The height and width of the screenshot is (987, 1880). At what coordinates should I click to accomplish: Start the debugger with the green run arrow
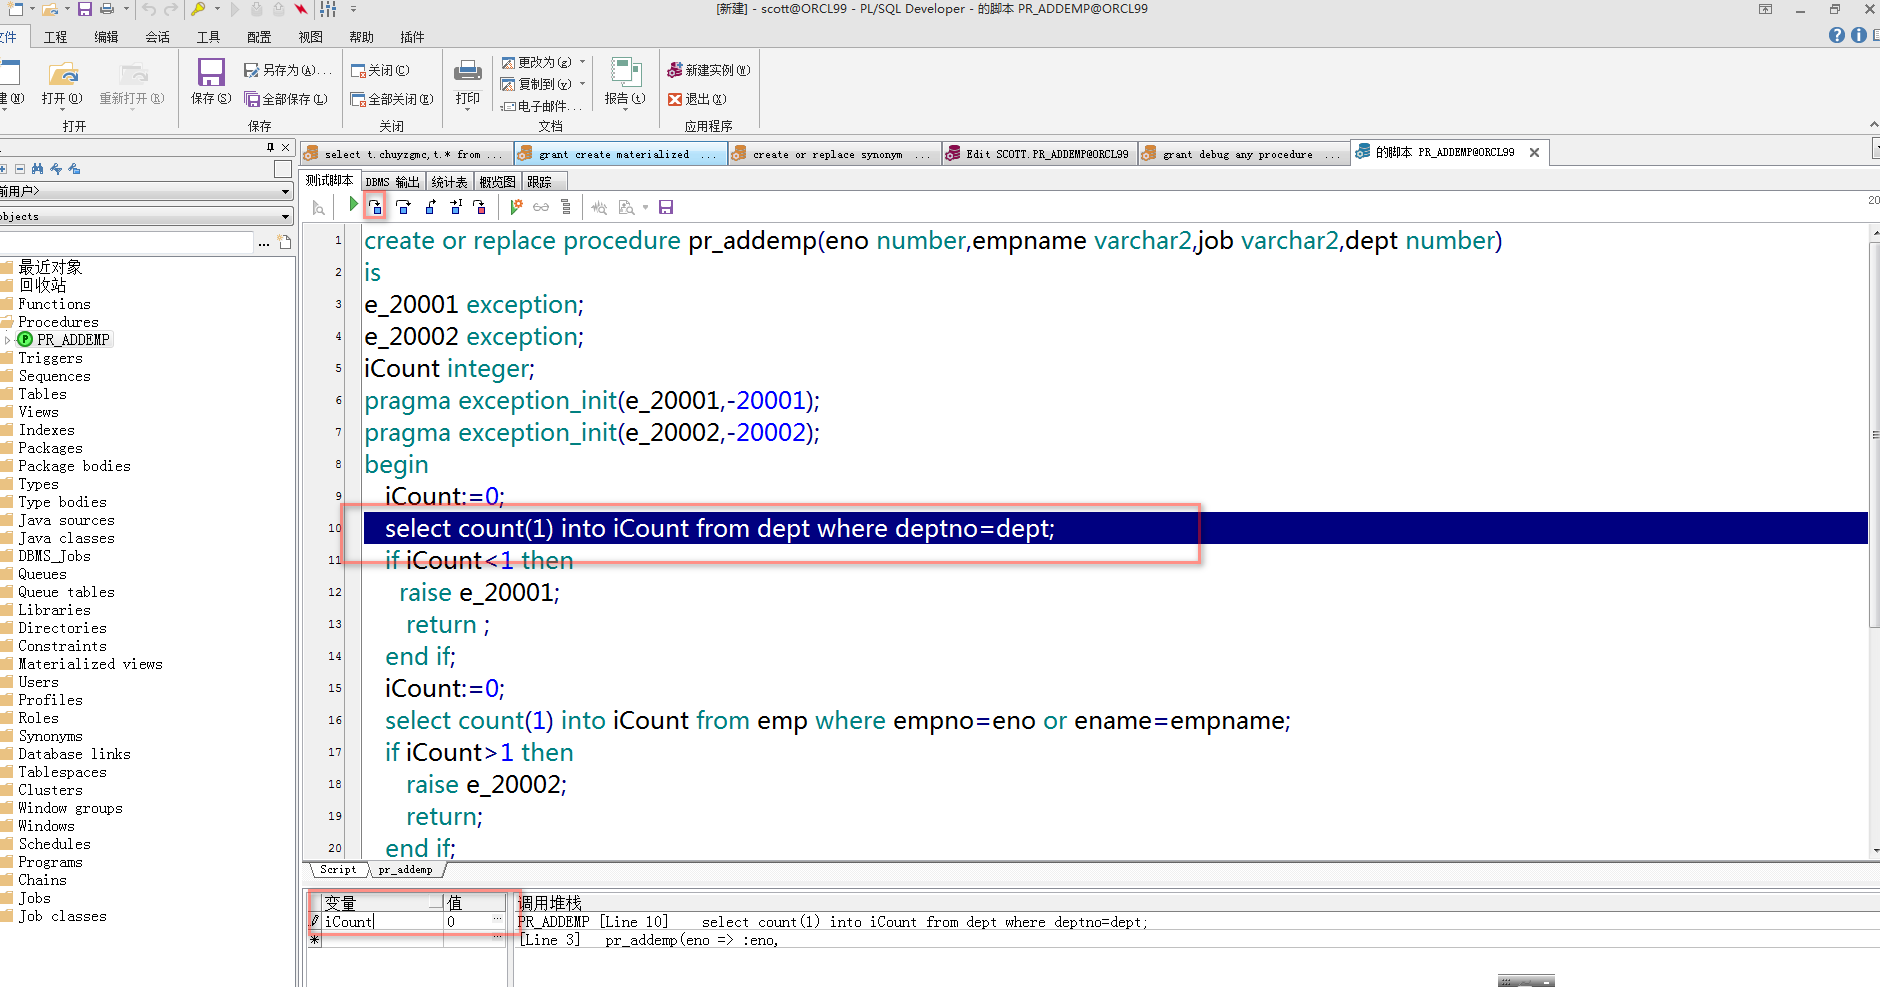tap(353, 205)
